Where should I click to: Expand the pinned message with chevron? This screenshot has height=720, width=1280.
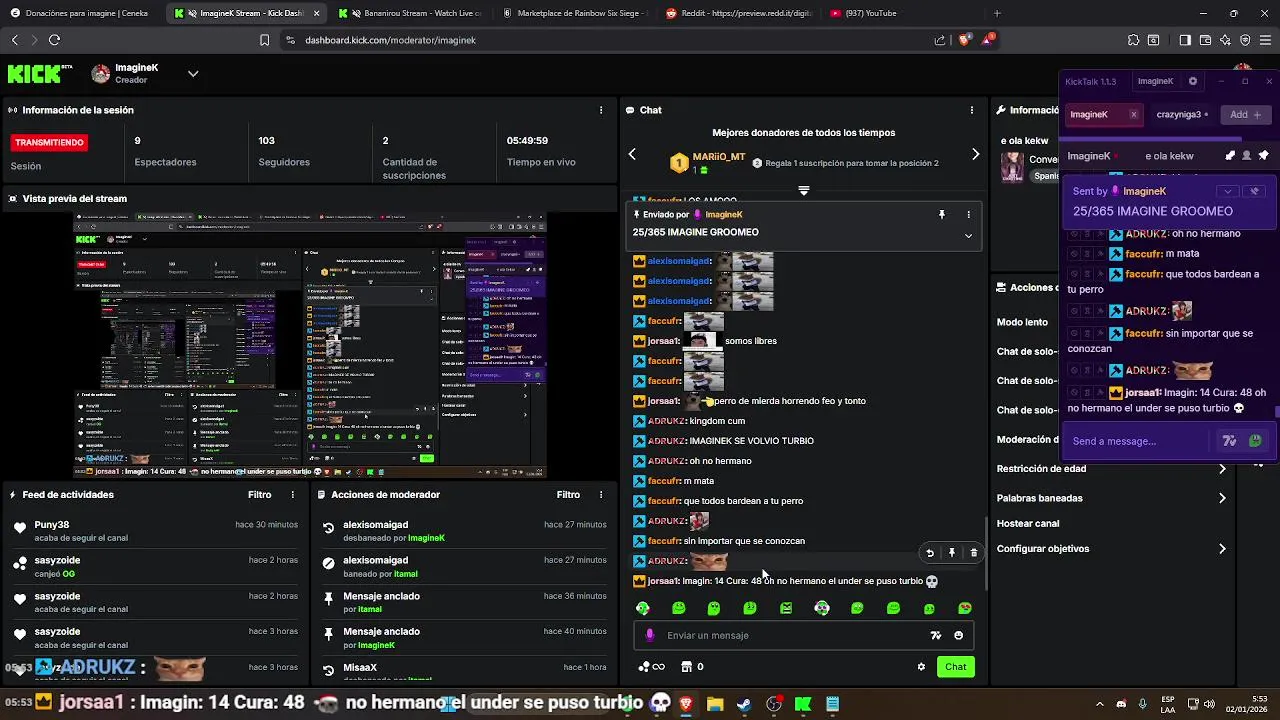coord(968,236)
